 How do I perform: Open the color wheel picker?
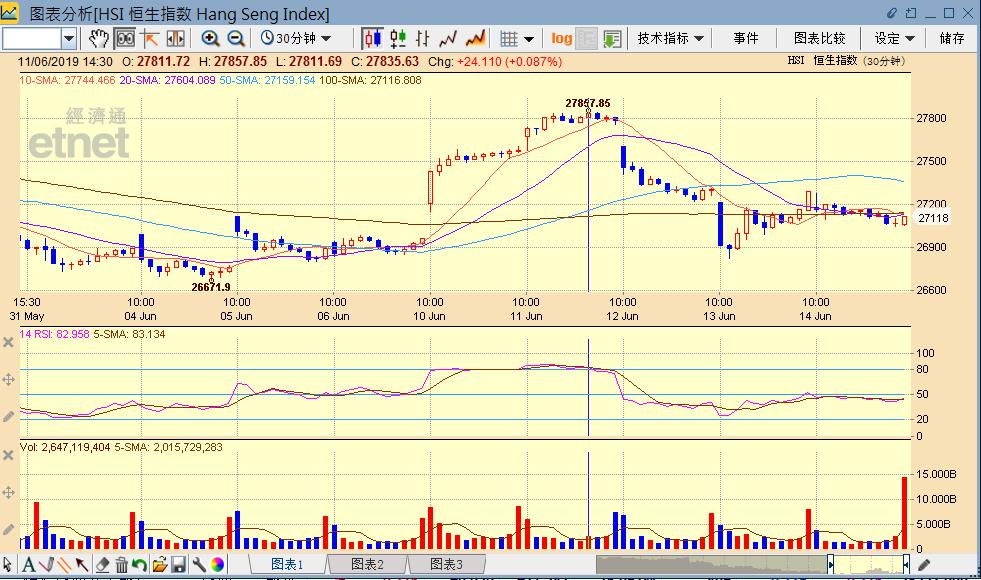[217, 565]
